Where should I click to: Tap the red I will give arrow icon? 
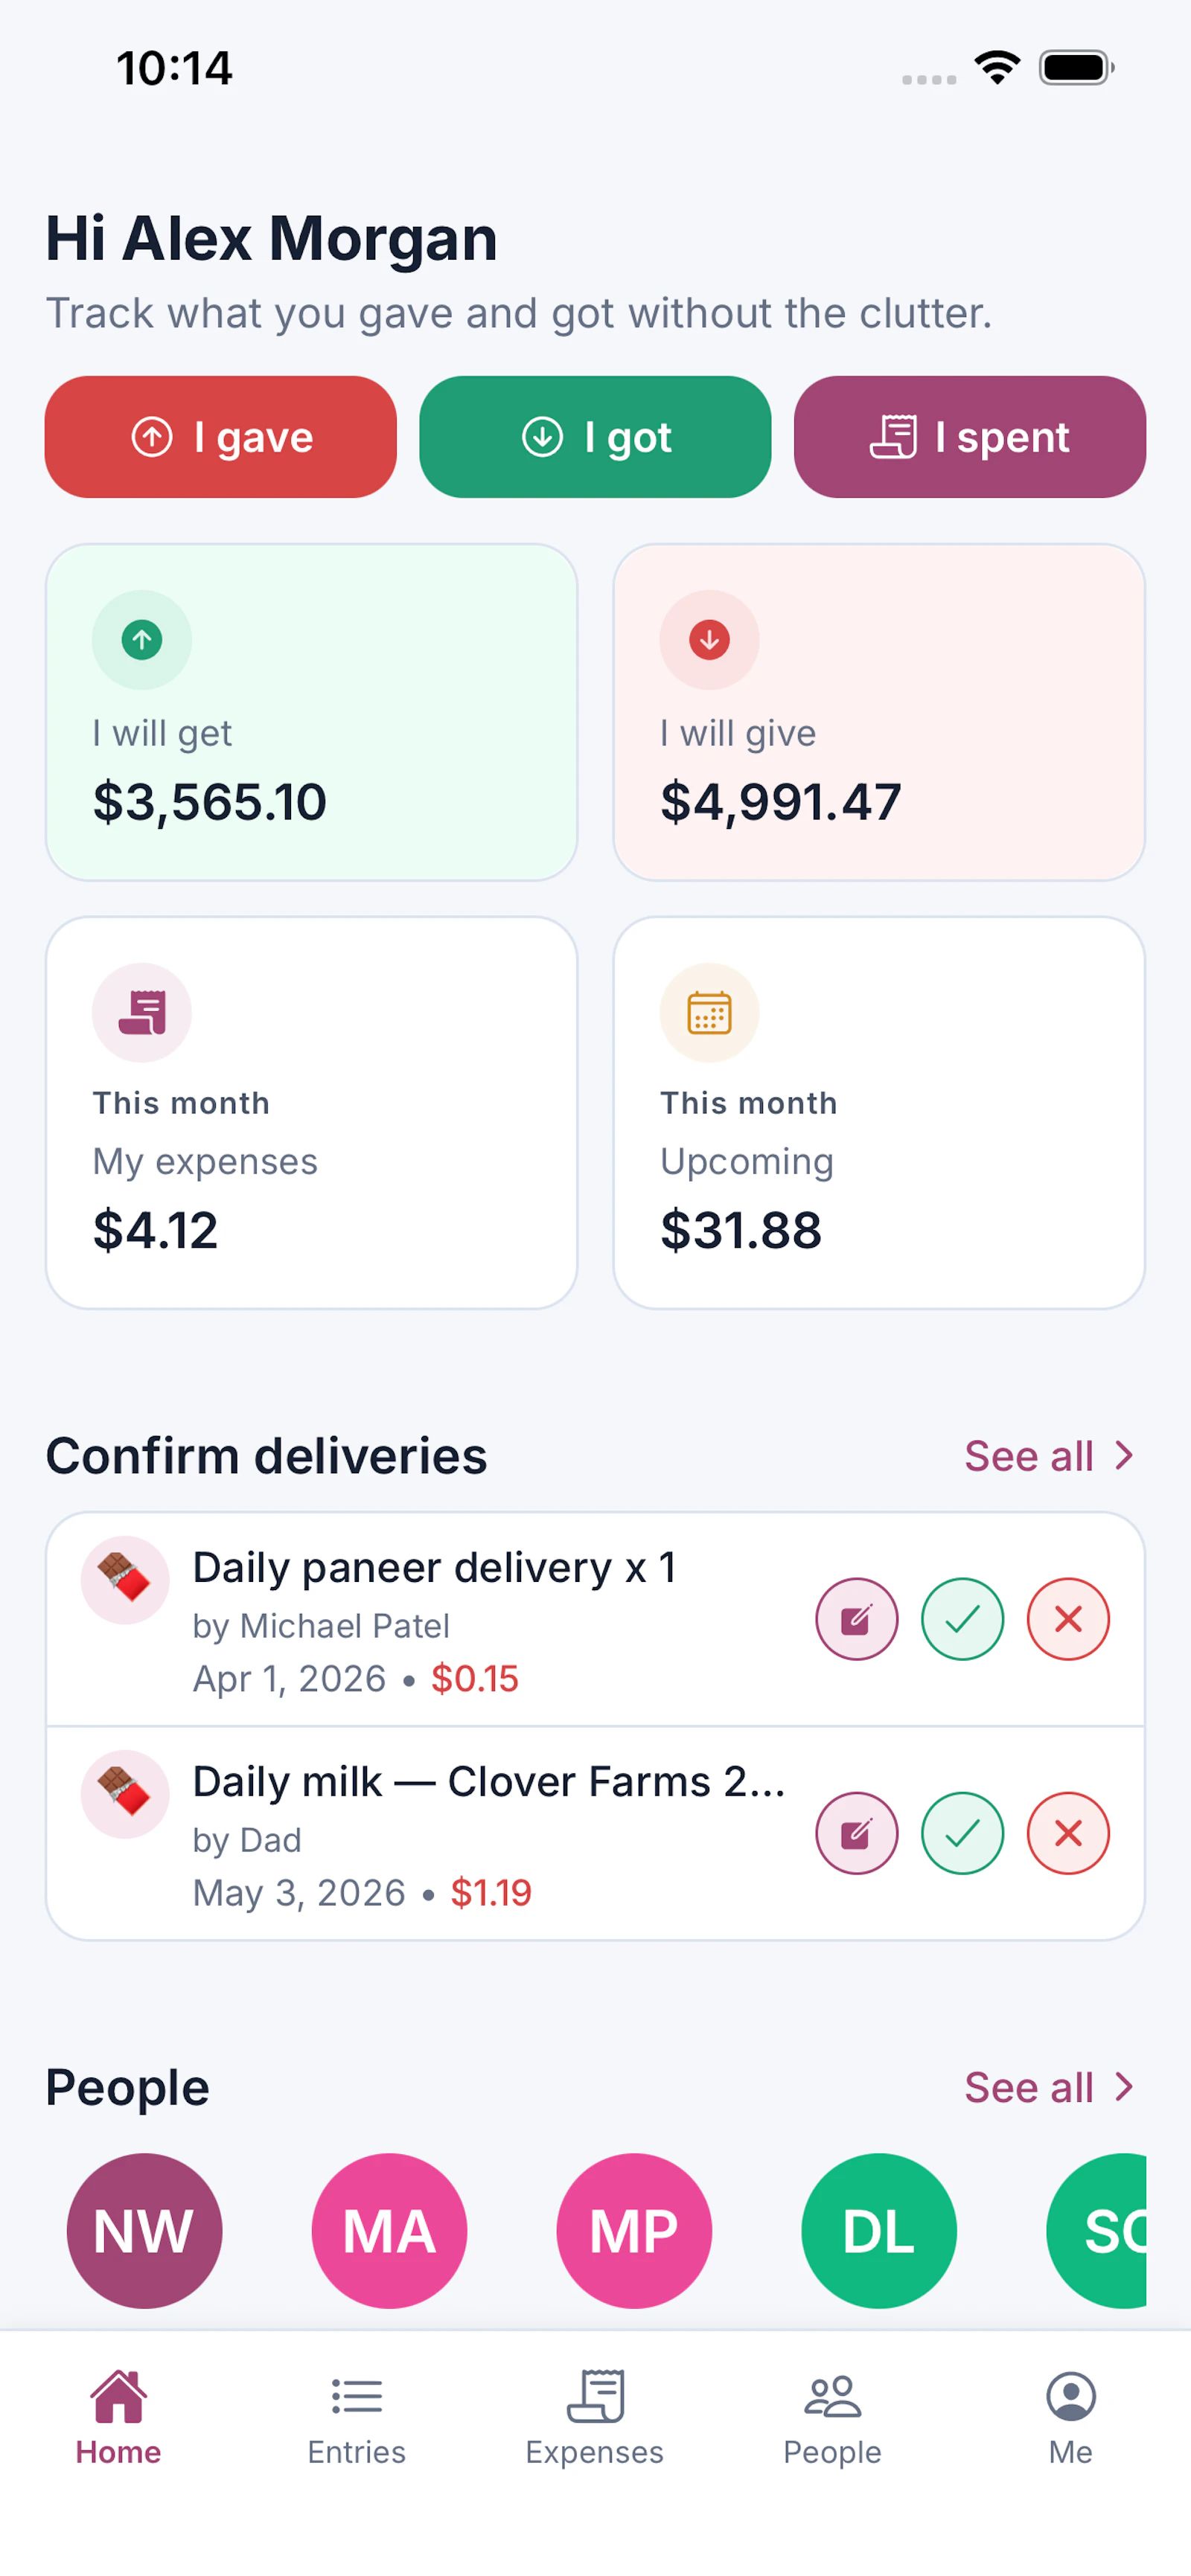coord(709,640)
